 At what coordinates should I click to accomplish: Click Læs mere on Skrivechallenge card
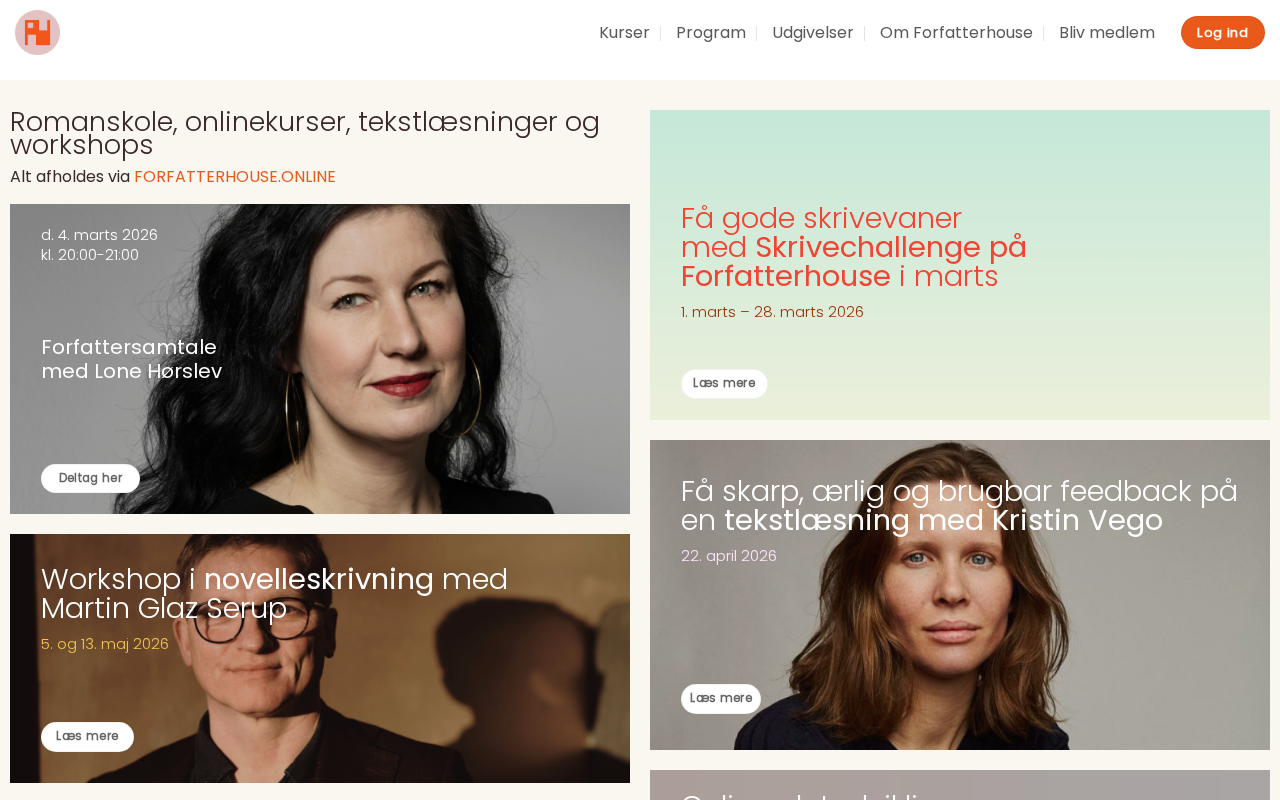tap(724, 384)
